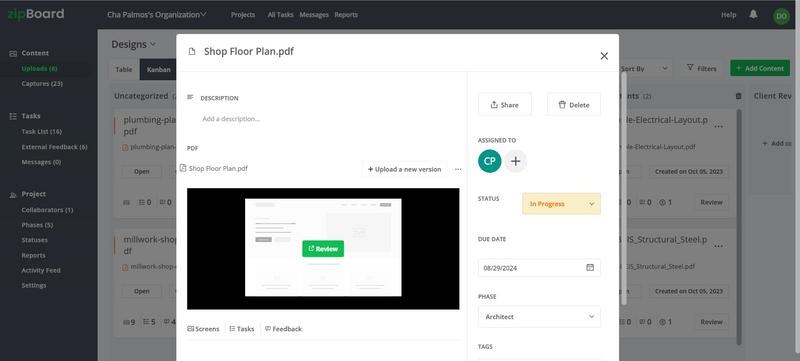Open the Sort By dropdown
This screenshot has height=361, width=800.
coord(644,68)
